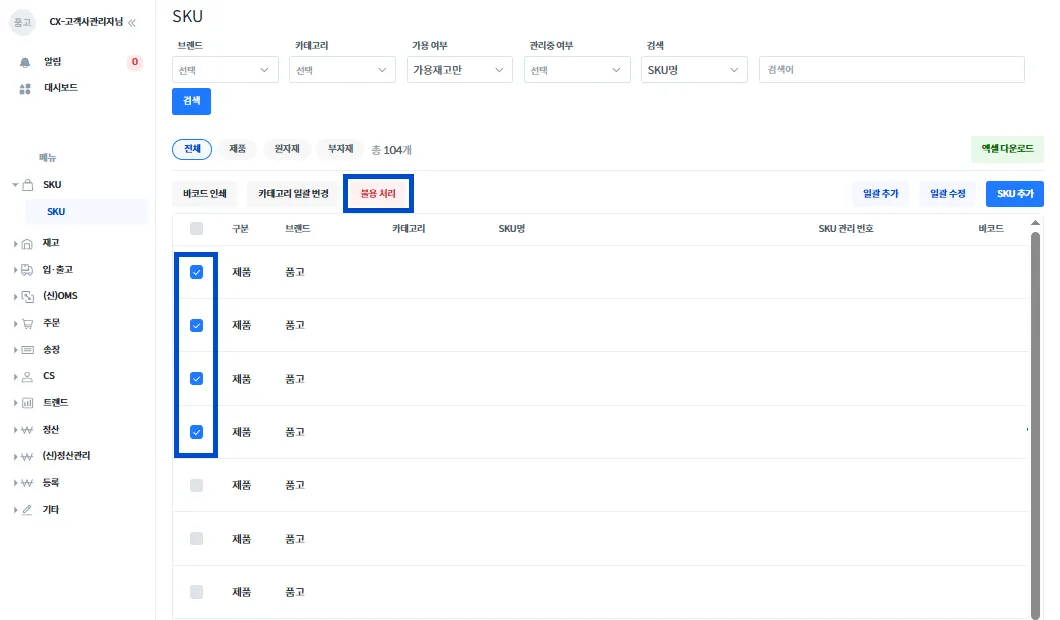Expand the 입·출고 menu group arrow
Viewport: 1060px width, 620px height.
tap(15, 270)
